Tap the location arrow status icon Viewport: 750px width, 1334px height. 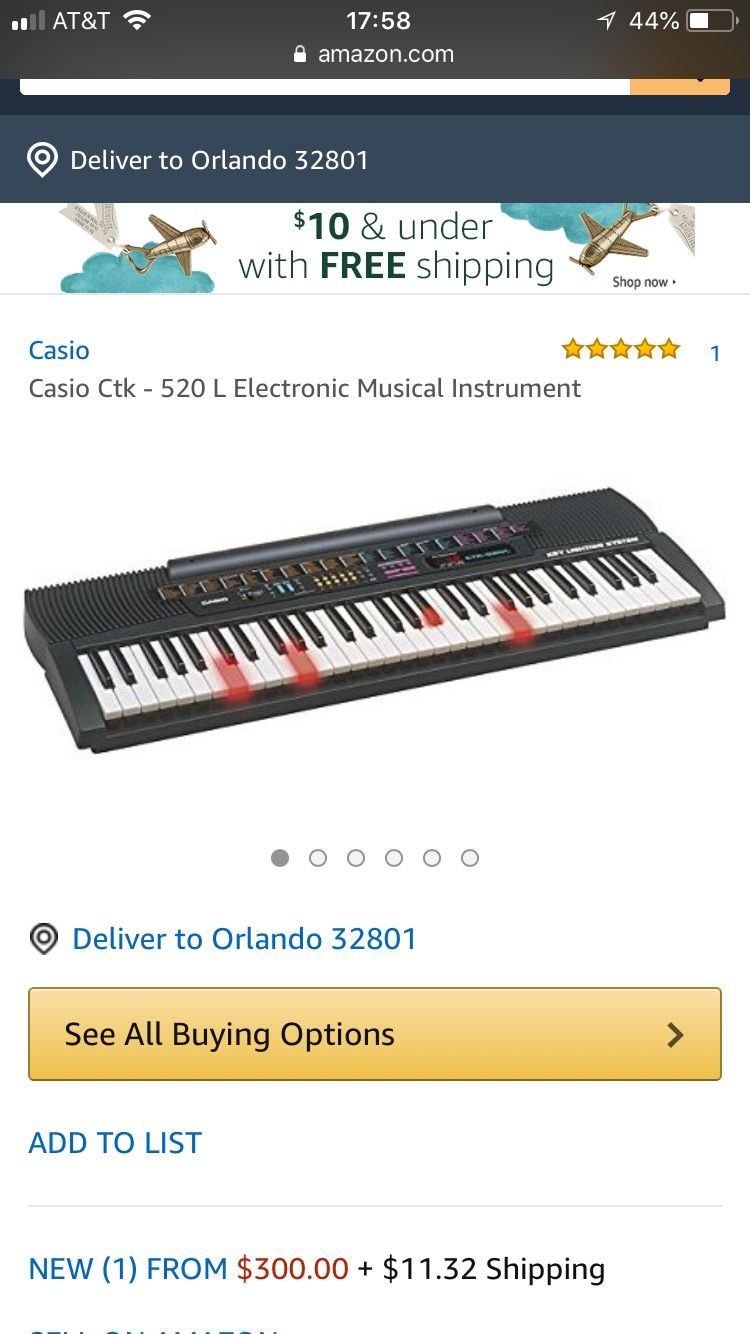pos(606,21)
